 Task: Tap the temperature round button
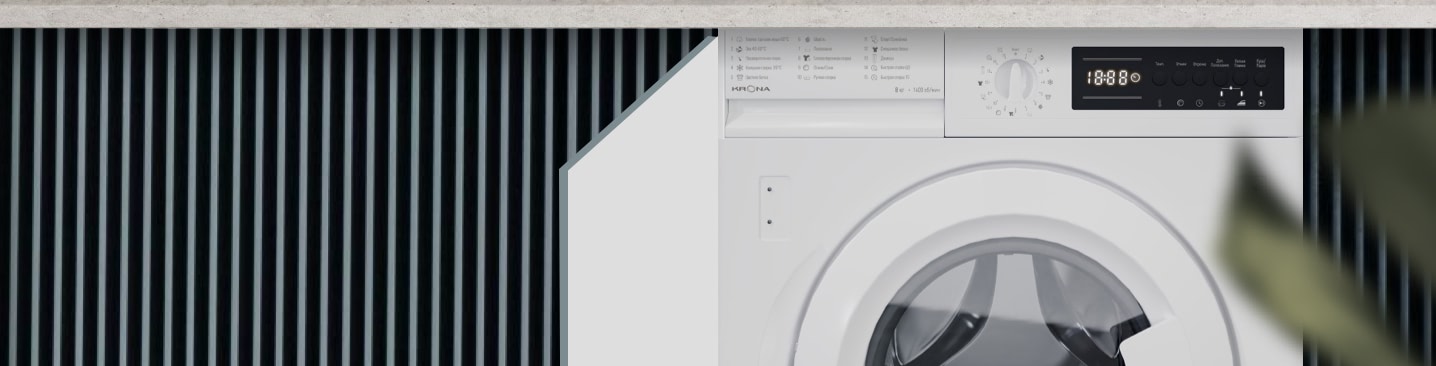[1159, 78]
